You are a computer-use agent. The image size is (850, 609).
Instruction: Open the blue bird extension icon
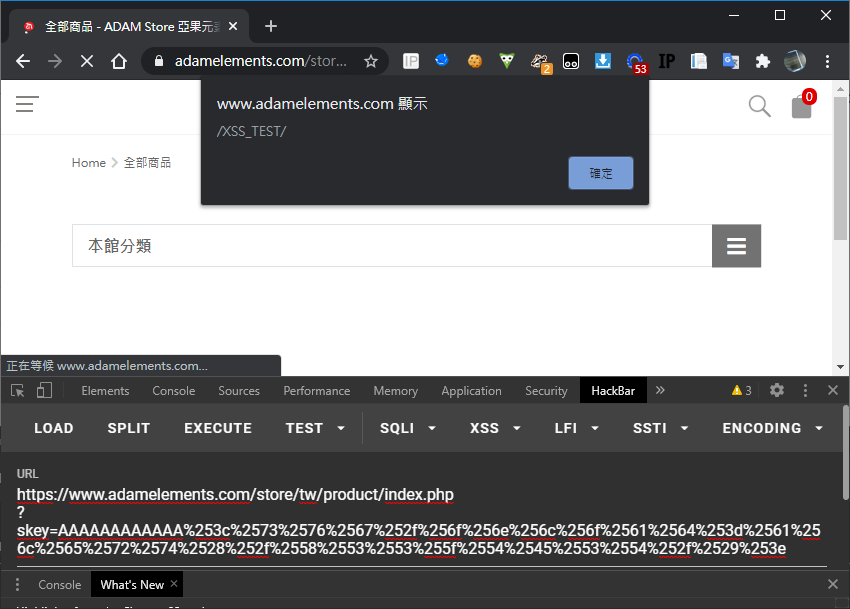click(442, 60)
